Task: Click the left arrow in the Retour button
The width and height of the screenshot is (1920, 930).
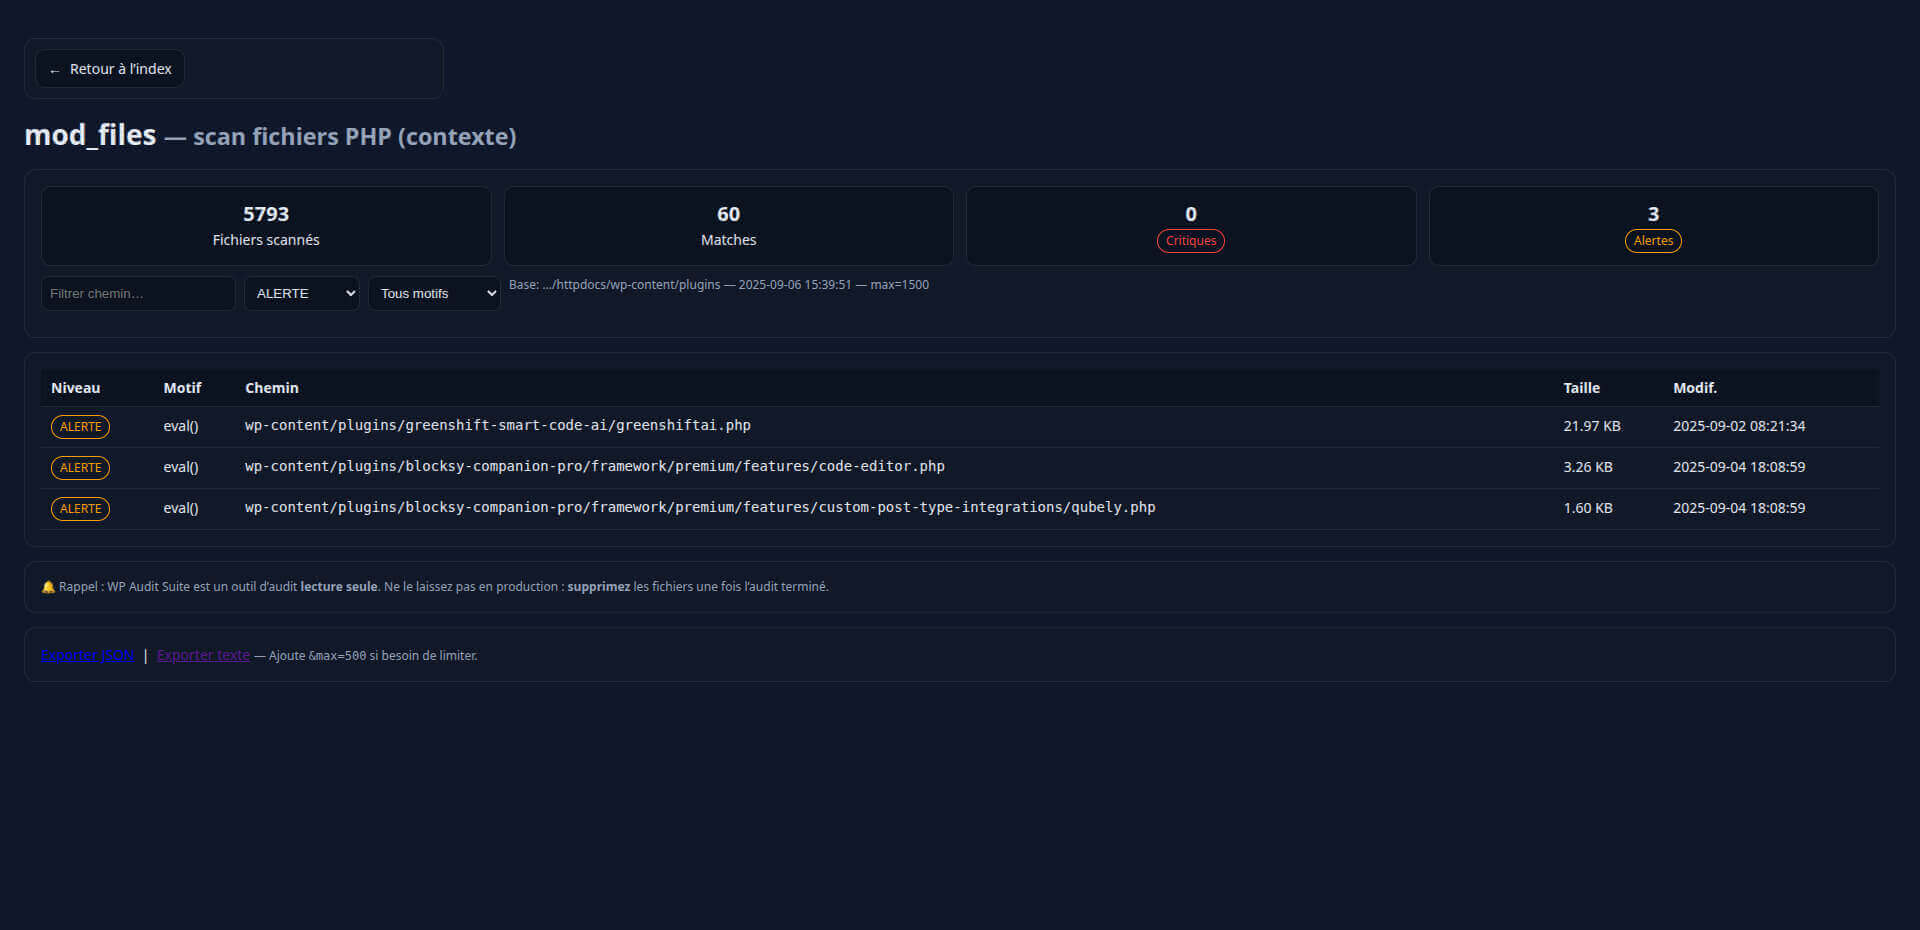Action: [x=55, y=68]
